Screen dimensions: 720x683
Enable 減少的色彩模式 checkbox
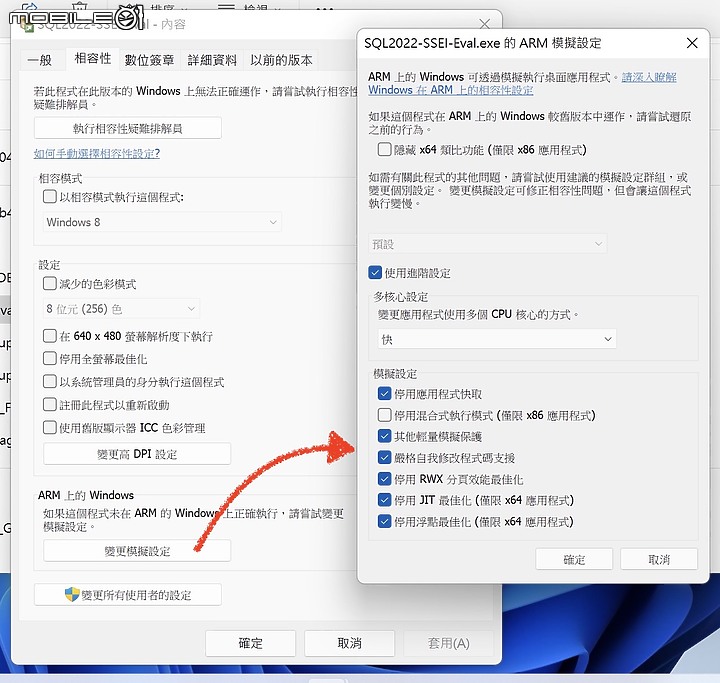click(x=50, y=283)
